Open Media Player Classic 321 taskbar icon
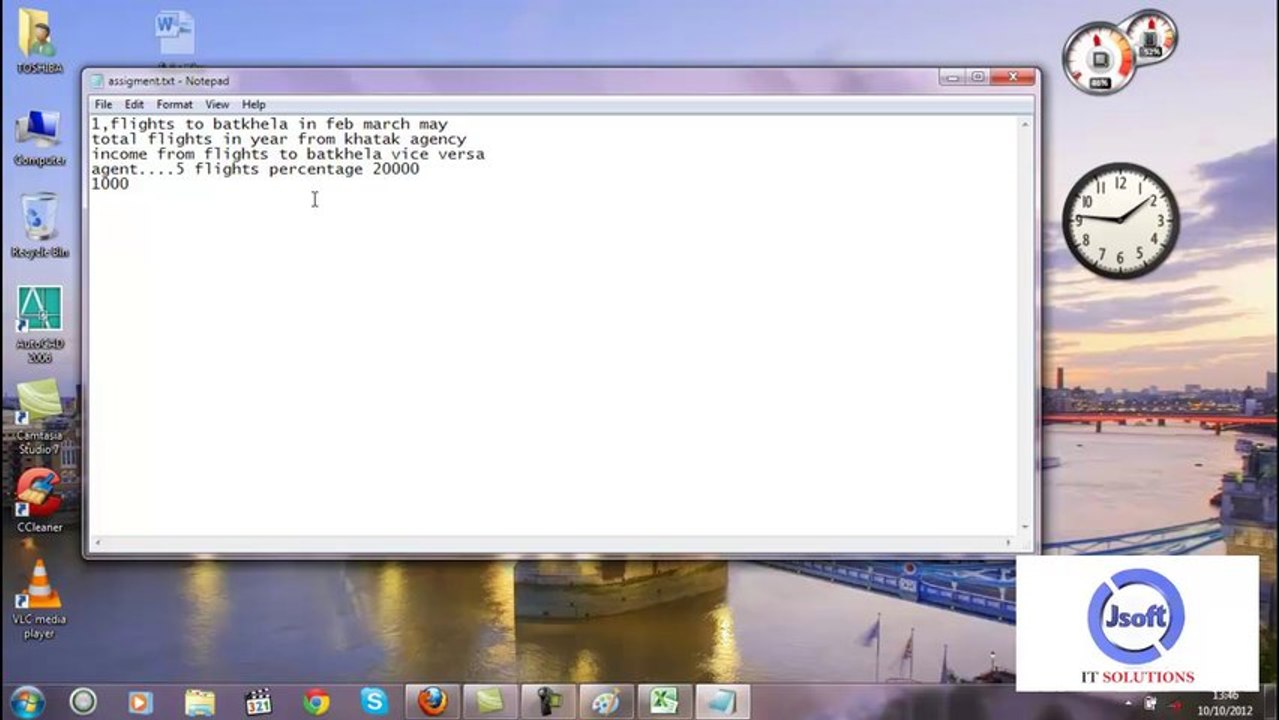 click(x=258, y=702)
